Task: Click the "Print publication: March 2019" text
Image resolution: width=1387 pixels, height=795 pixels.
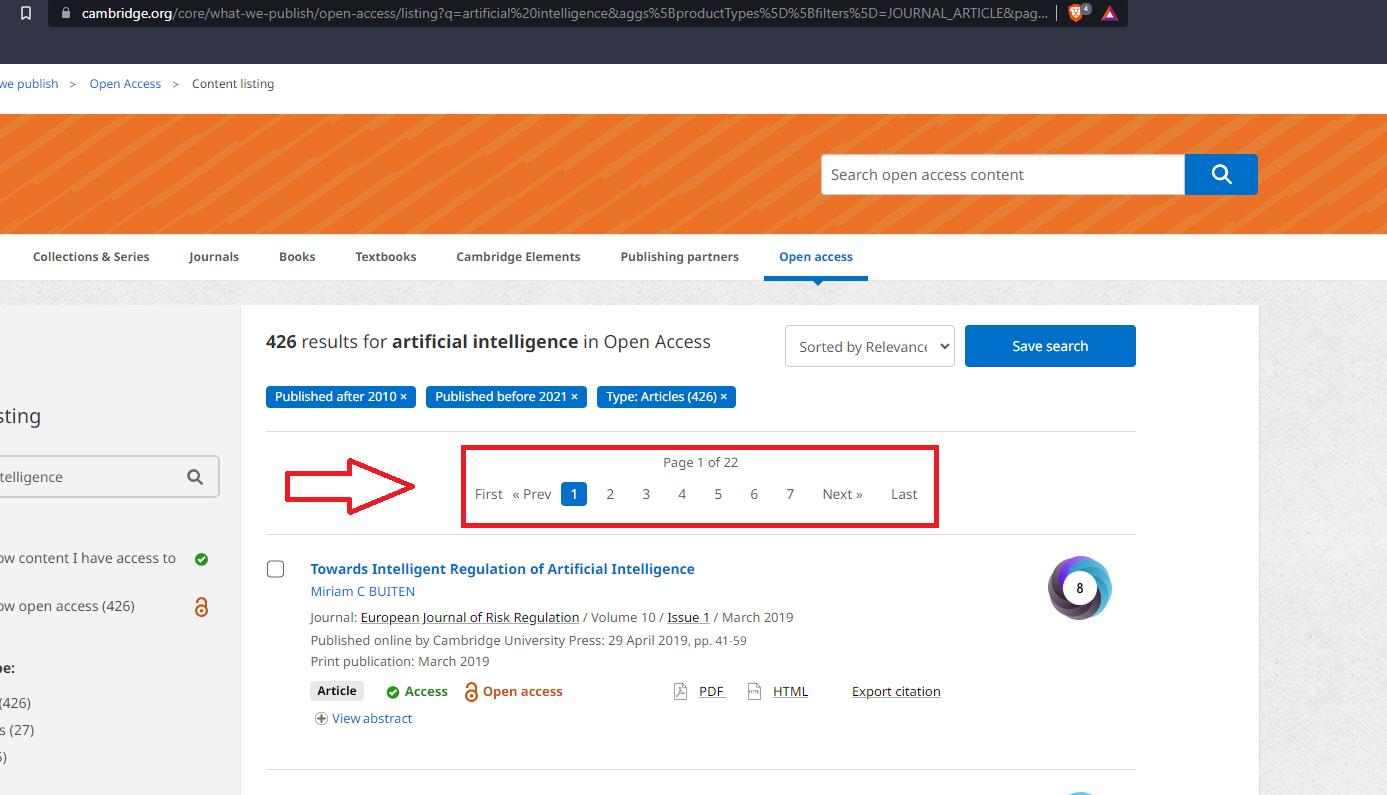Action: point(400,661)
